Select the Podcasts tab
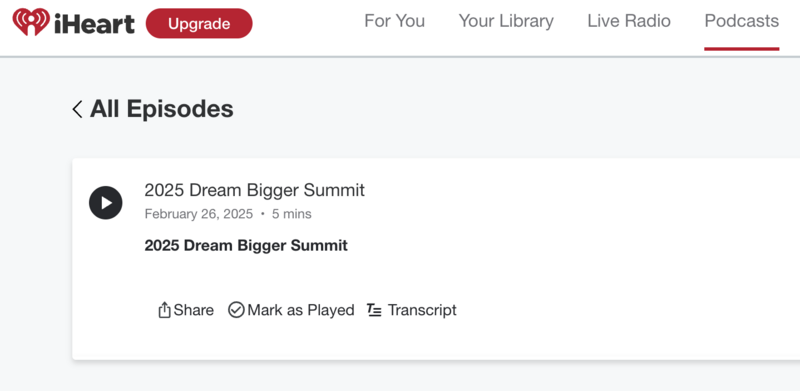800x391 pixels. (742, 21)
